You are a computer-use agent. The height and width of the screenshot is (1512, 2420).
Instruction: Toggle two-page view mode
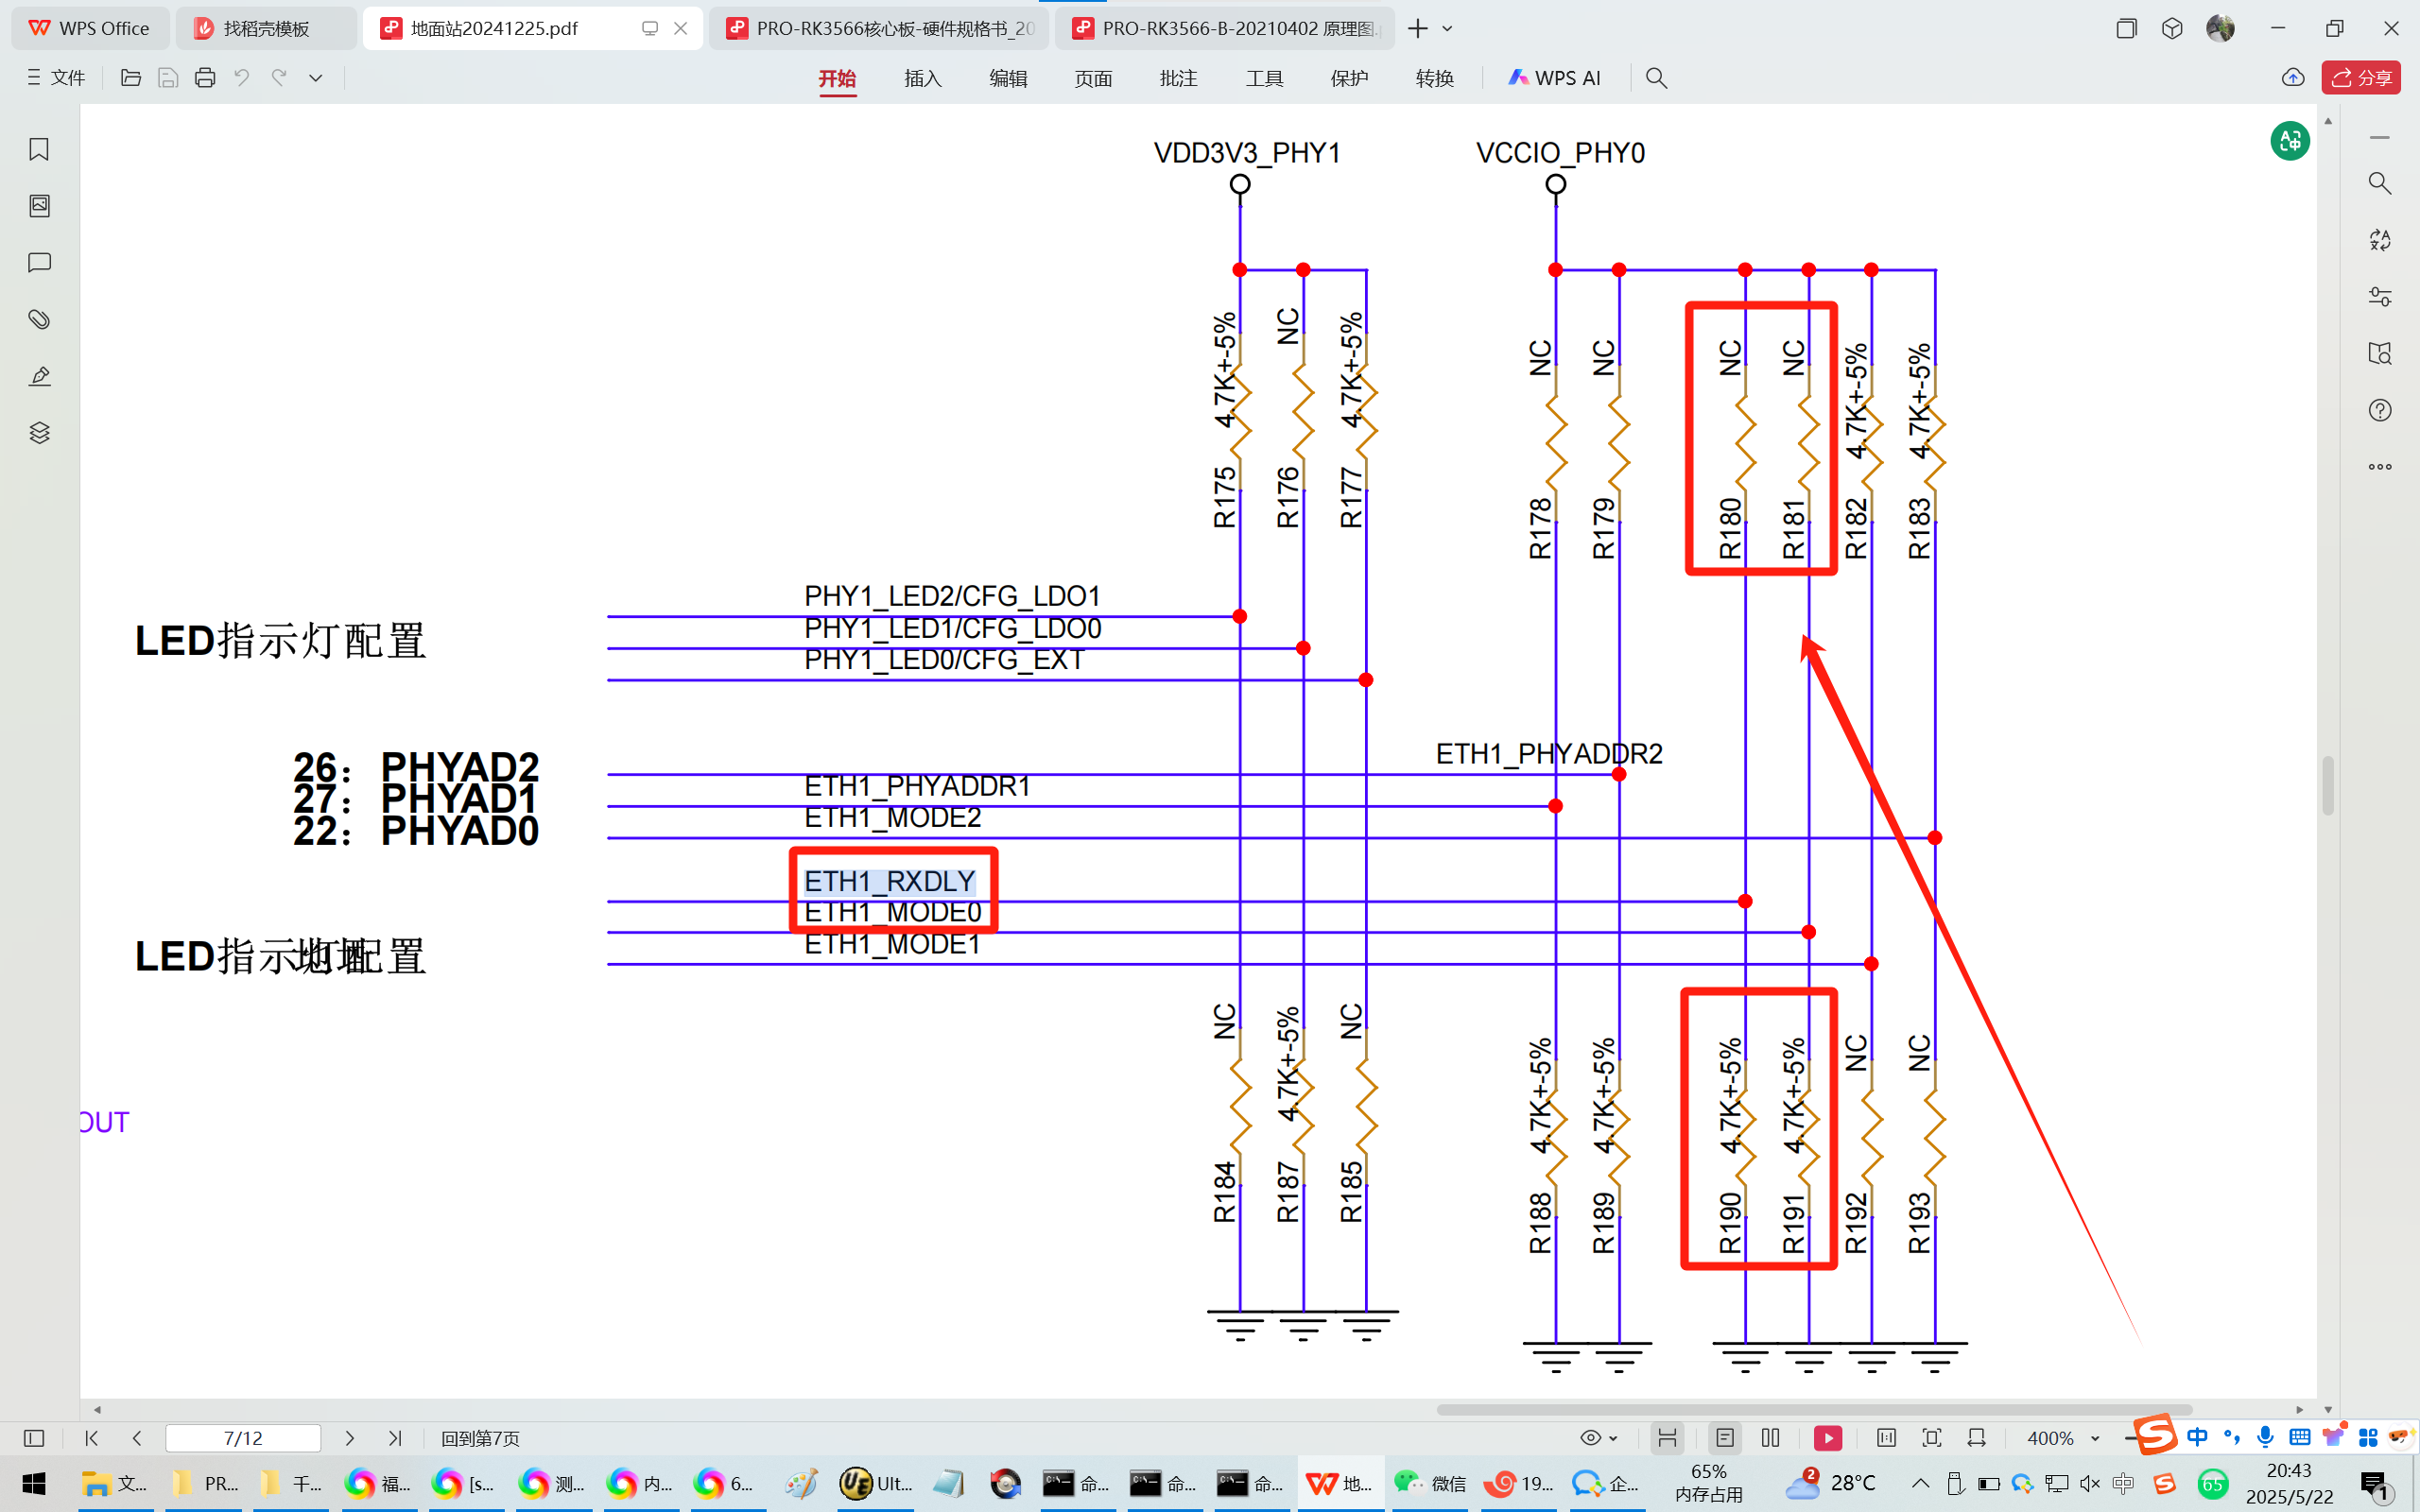tap(1771, 1438)
